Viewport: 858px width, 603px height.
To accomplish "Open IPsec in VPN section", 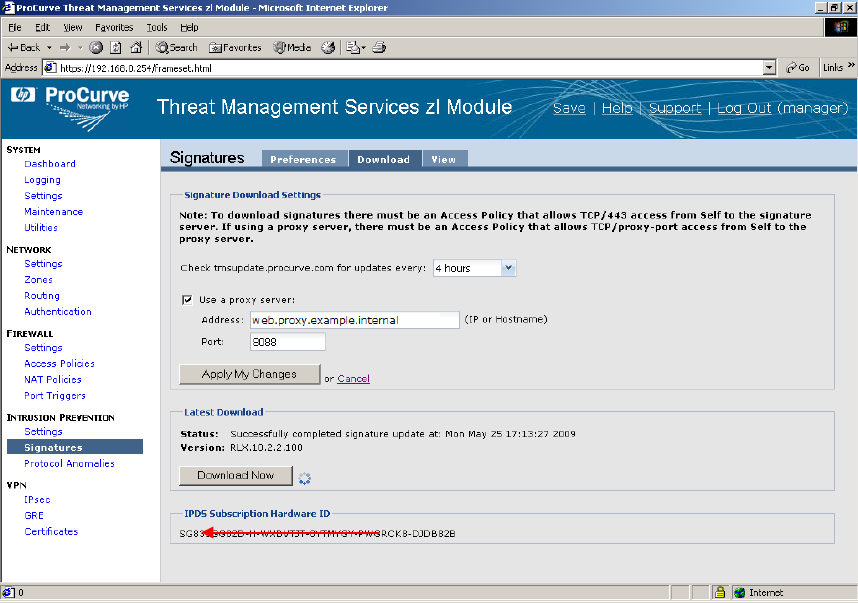I will click(37, 500).
